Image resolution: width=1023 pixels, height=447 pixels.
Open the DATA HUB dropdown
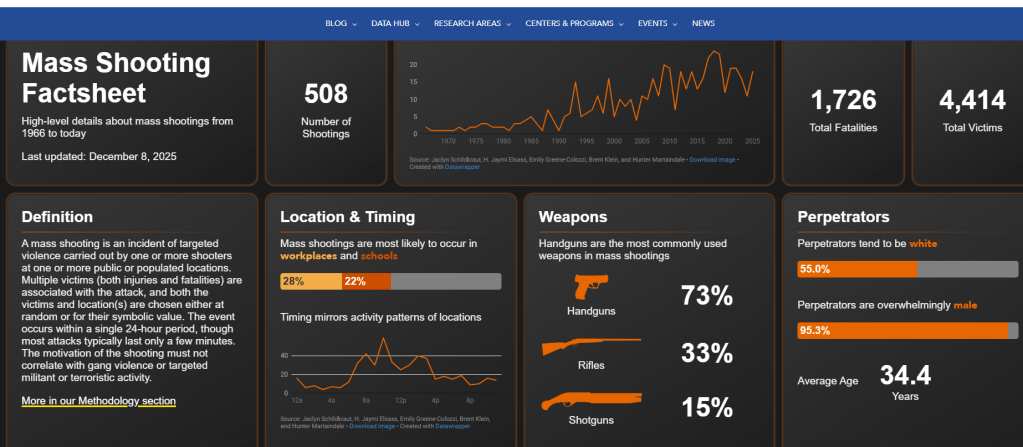point(395,23)
